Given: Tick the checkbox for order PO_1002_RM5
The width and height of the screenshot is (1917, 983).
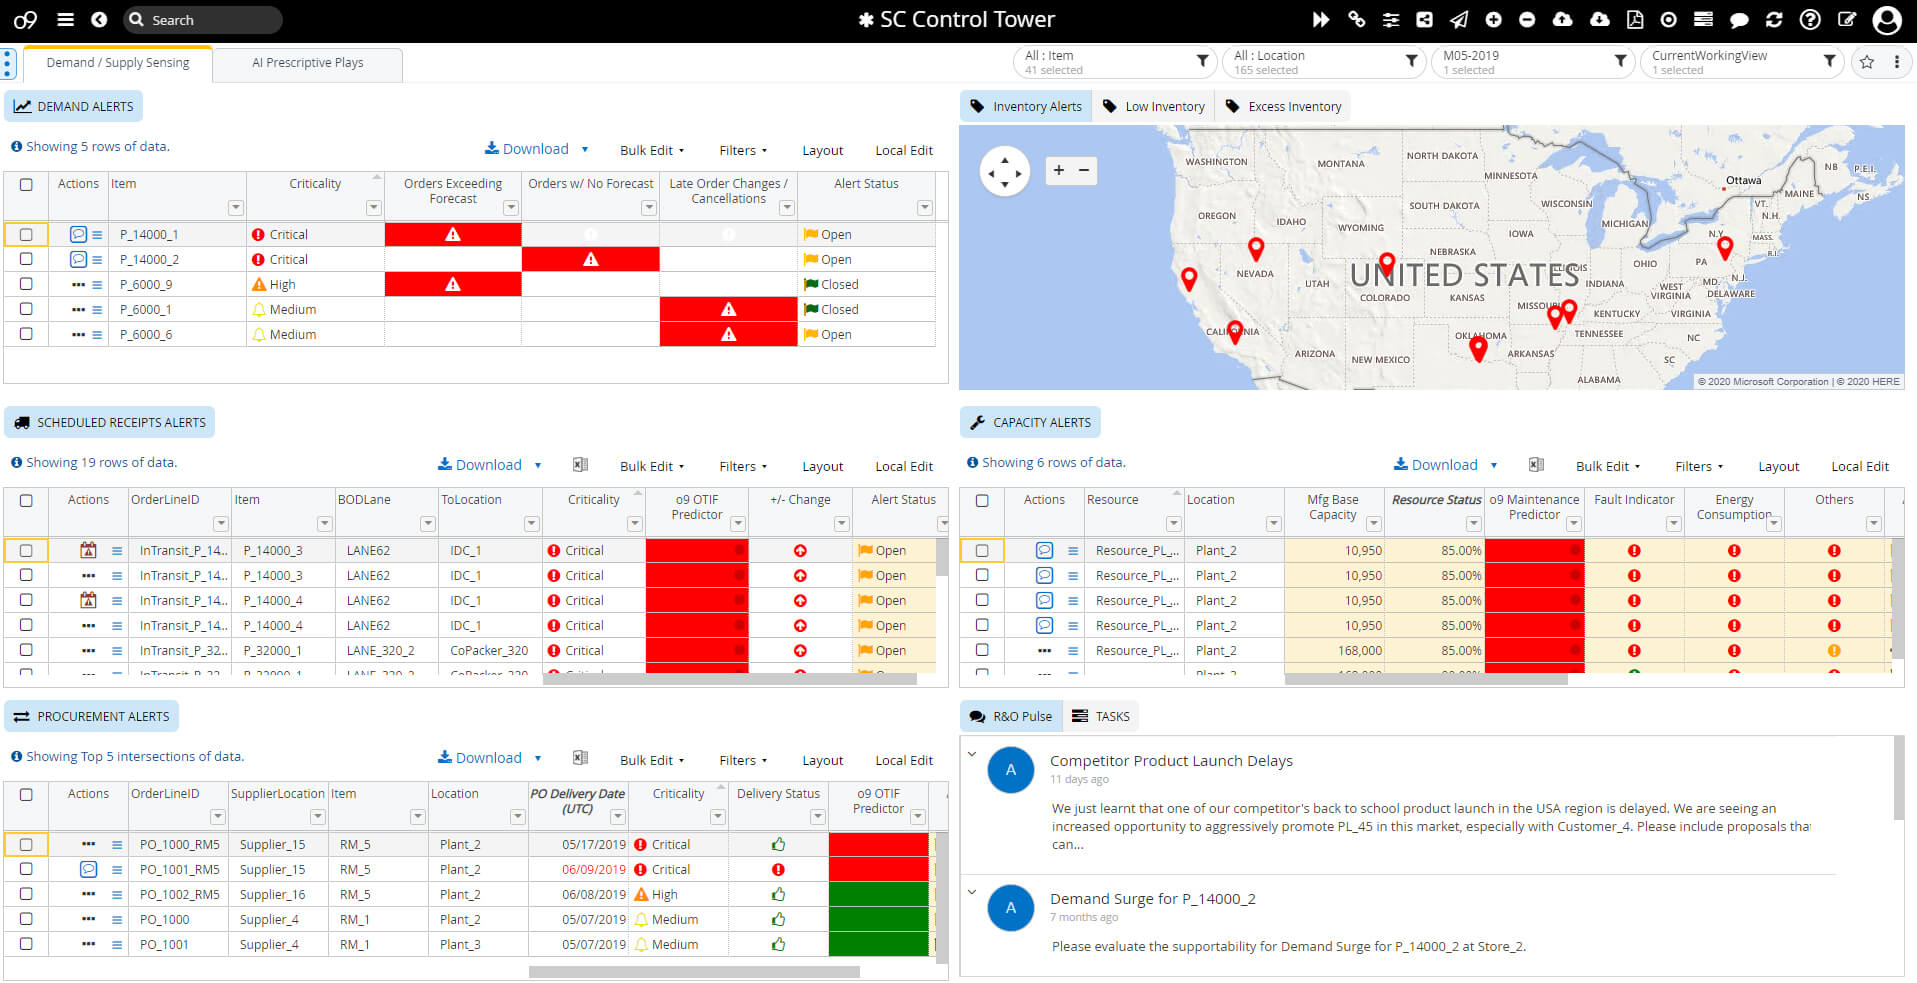Looking at the screenshot, I should [26, 894].
